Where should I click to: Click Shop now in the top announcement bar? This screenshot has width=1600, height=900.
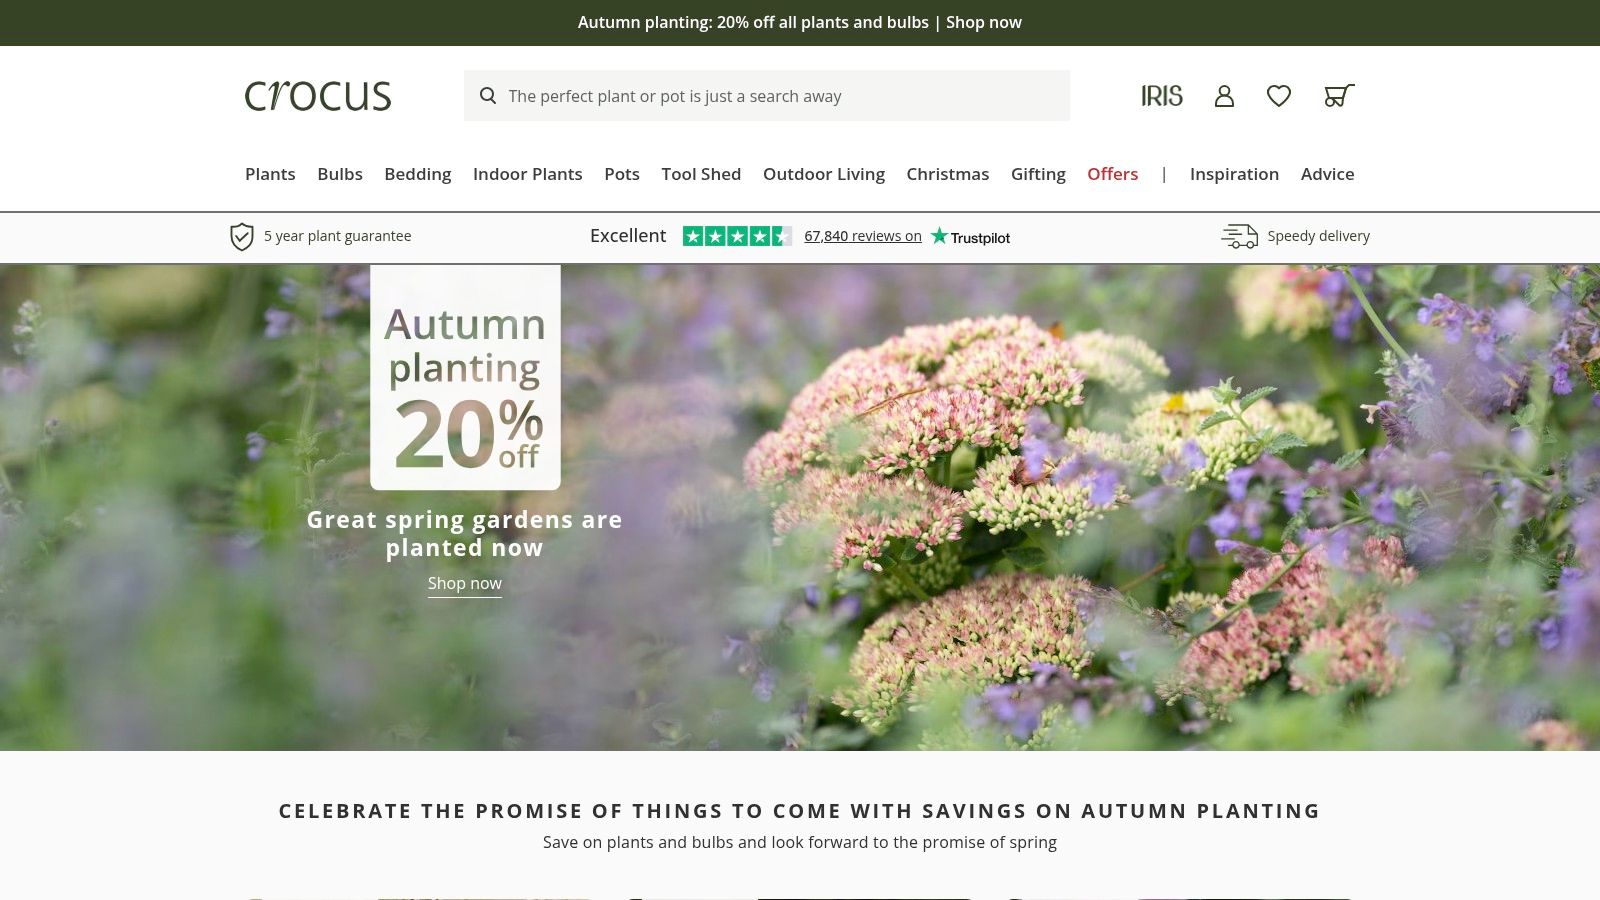[984, 22]
